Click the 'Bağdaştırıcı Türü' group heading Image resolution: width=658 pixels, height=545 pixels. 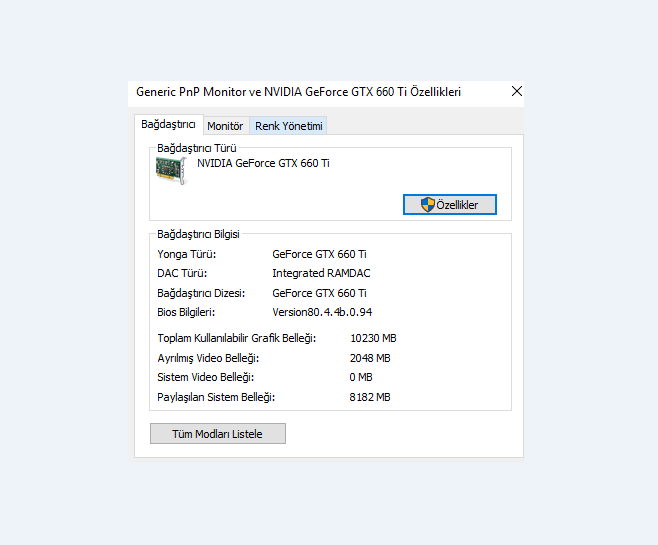[x=196, y=148]
